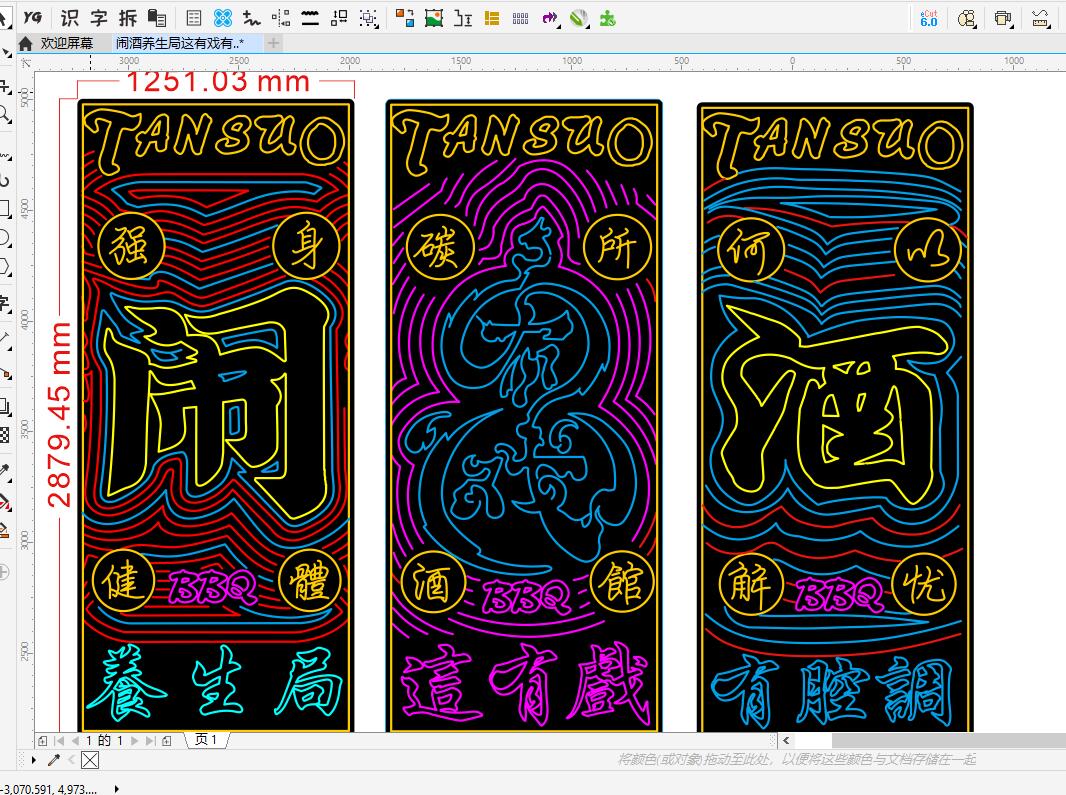1066x795 pixels.
Task: Click the cursor coordinates -3,070.591 readout
Action: tap(50, 790)
